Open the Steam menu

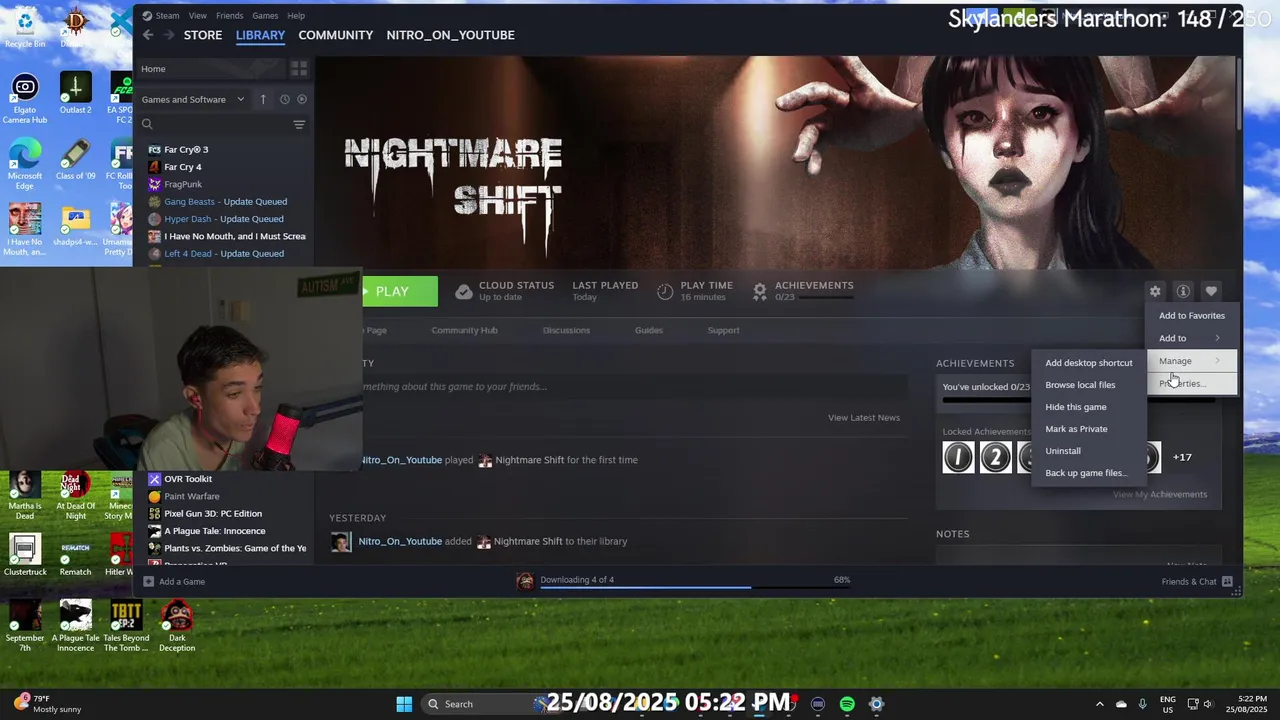[167, 16]
